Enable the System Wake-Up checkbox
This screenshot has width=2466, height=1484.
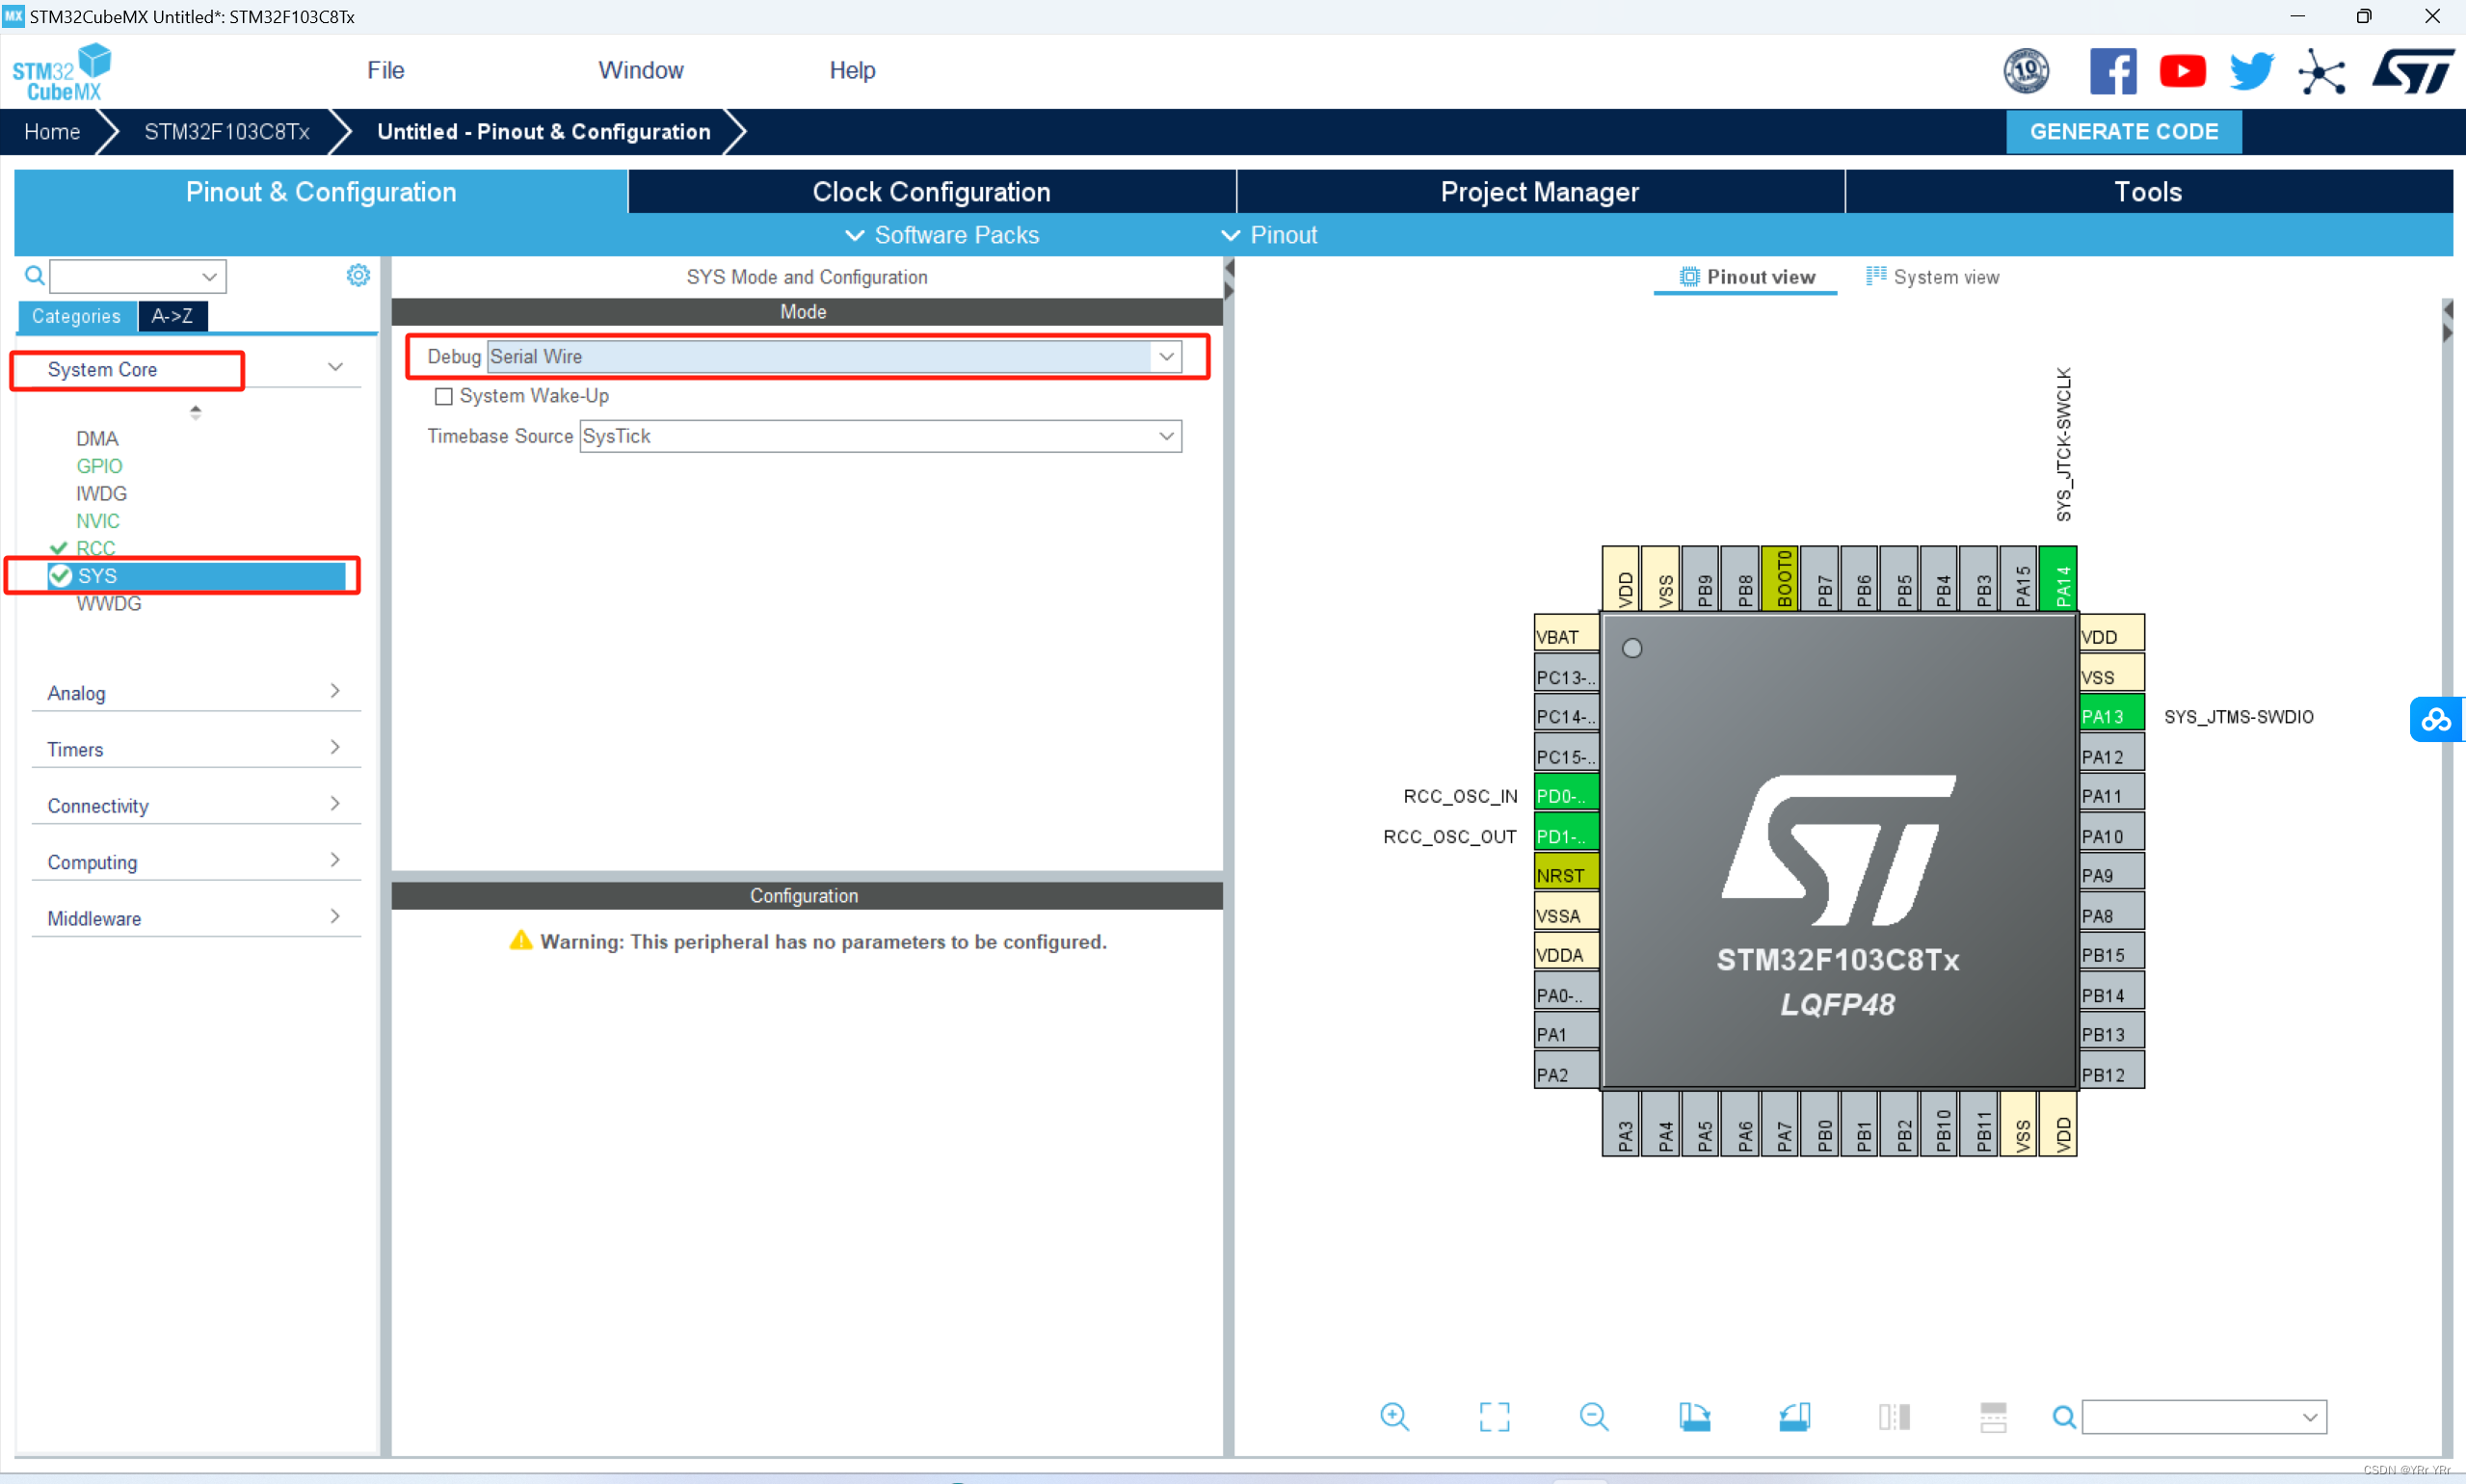tap(444, 396)
